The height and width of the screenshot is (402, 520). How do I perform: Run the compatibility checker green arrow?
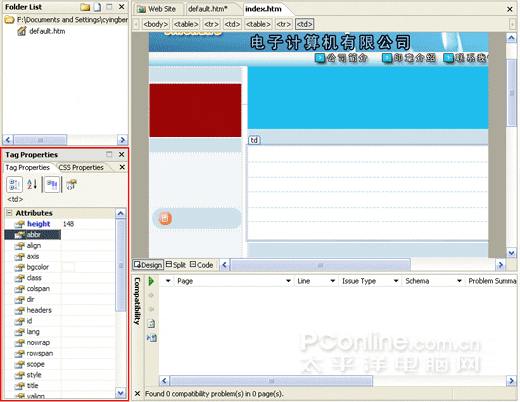151,281
